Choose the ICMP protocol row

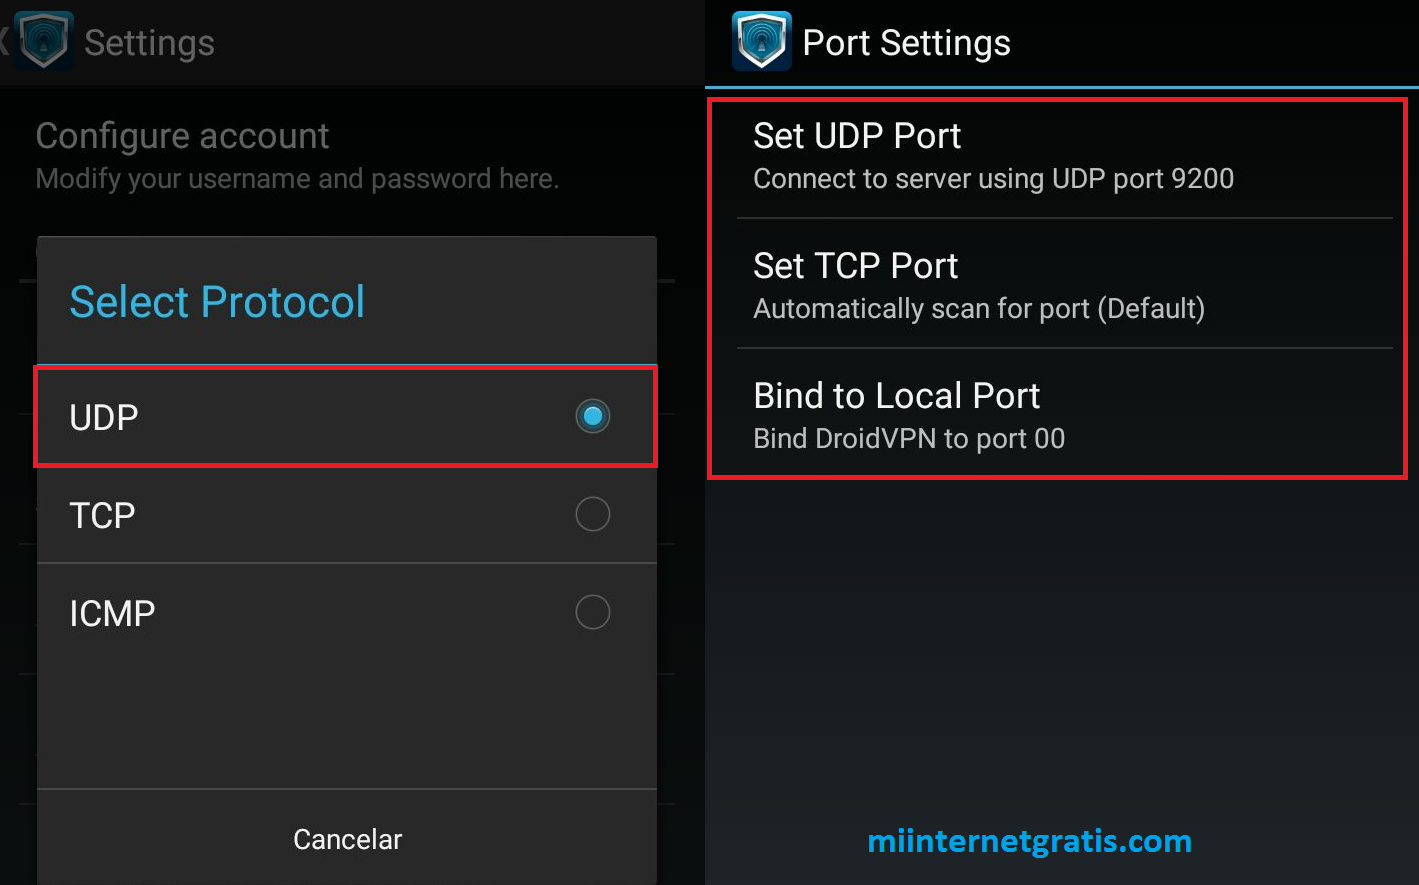coord(346,613)
